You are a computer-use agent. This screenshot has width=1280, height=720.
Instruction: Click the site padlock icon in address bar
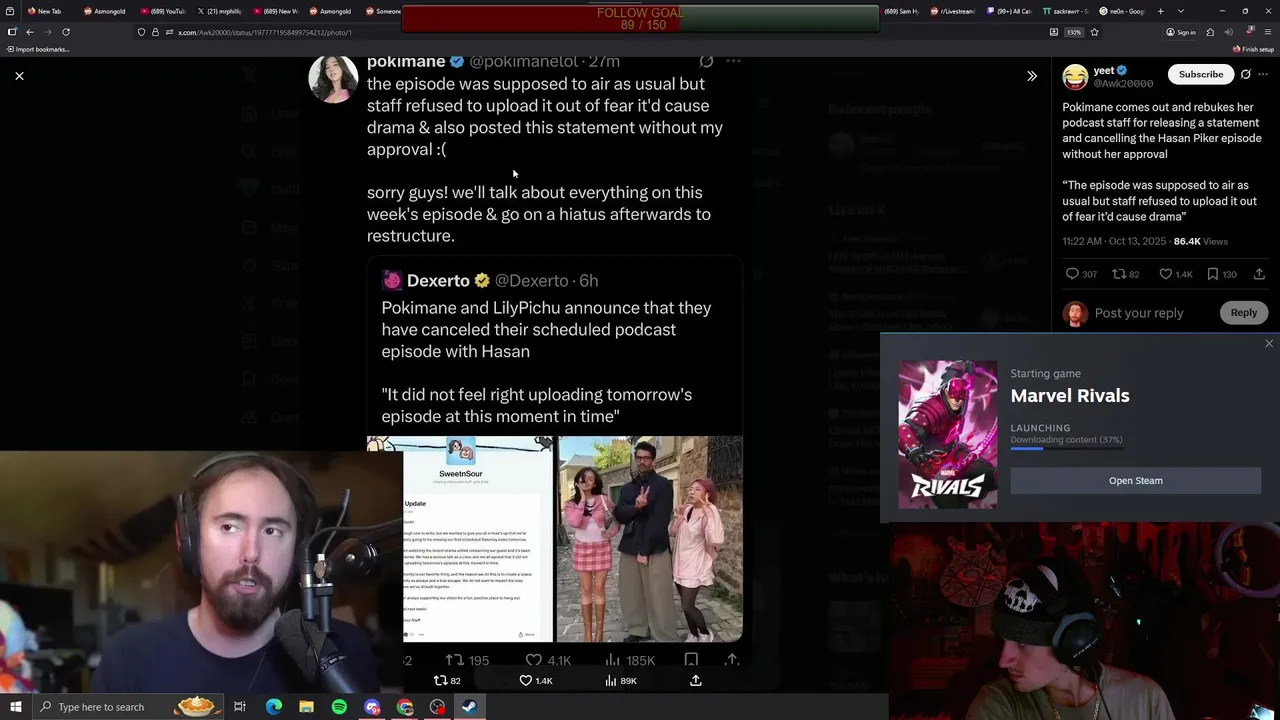pyautogui.click(x=154, y=32)
